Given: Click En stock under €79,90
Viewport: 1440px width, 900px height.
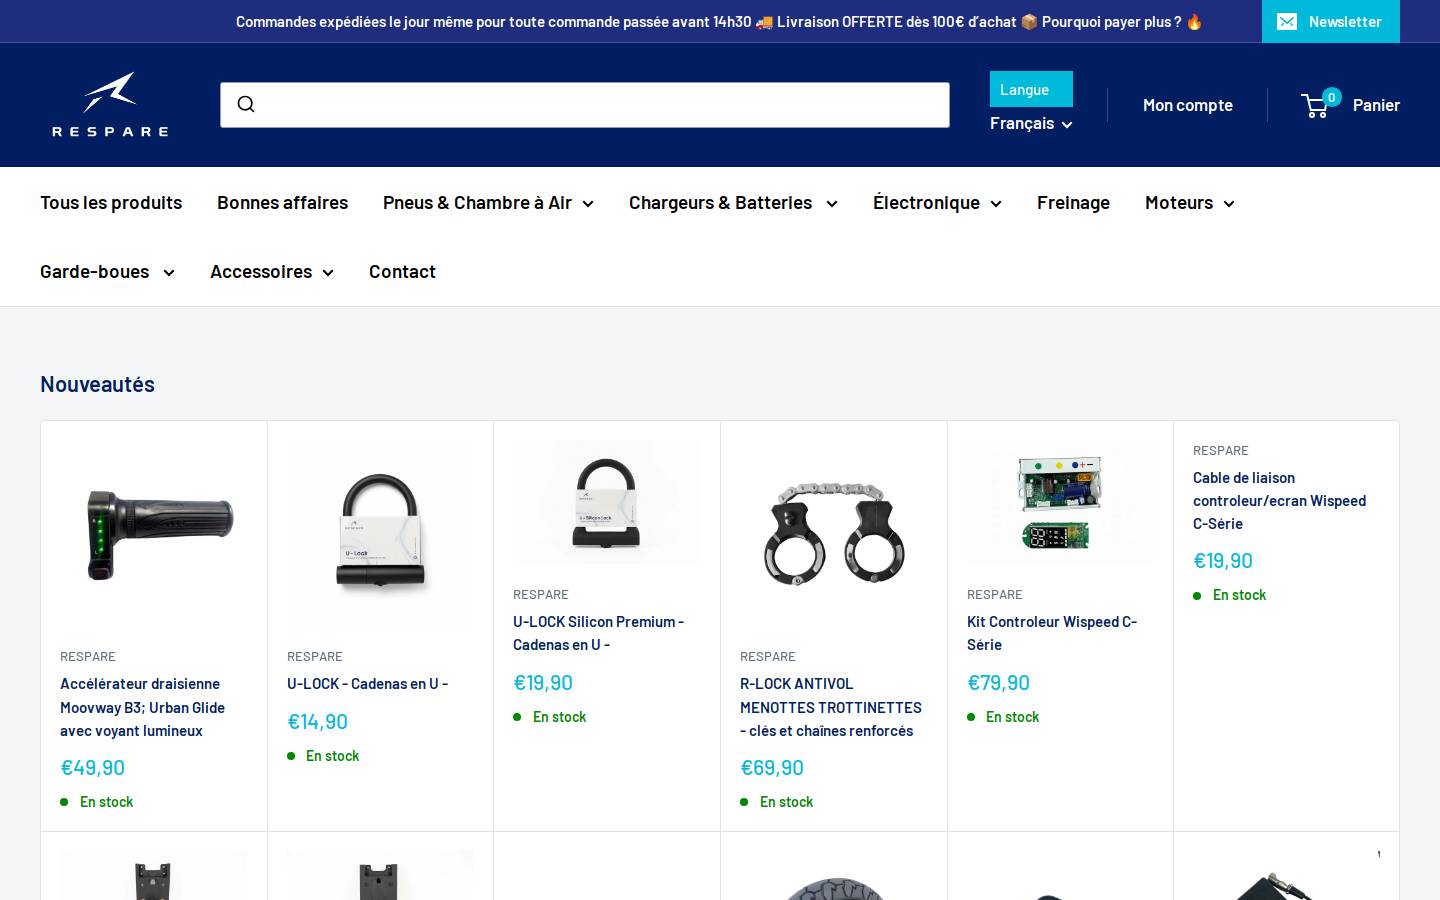Looking at the screenshot, I should tap(1012, 717).
